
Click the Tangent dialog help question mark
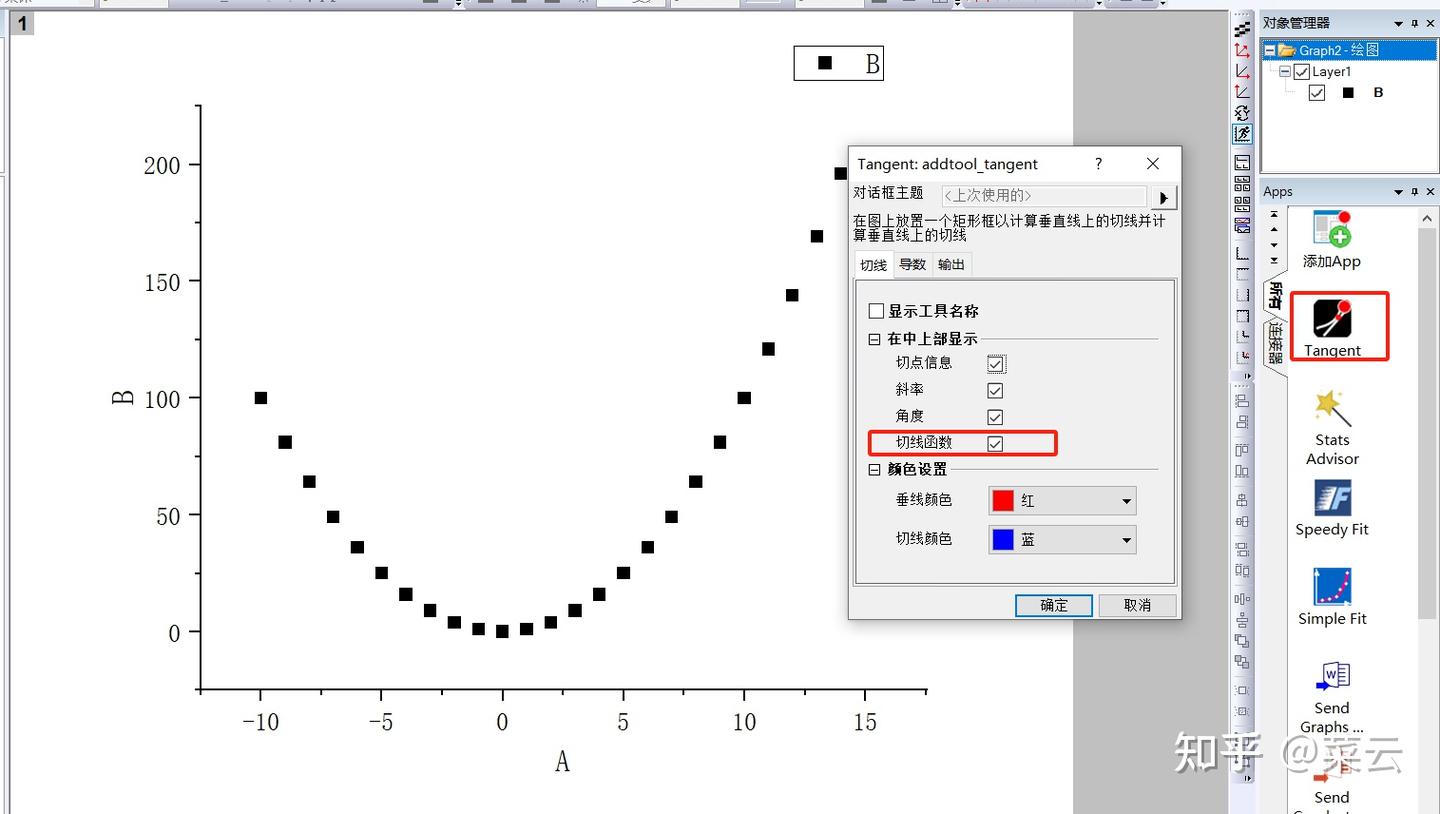tap(1098, 164)
